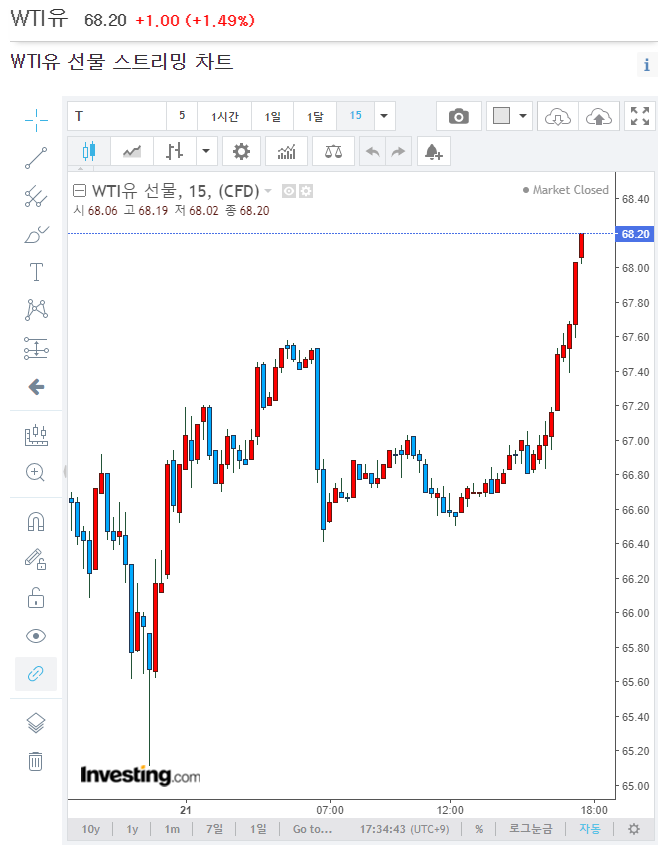Toggle drawing sync link icon
This screenshot has width=658, height=849.
click(x=36, y=674)
